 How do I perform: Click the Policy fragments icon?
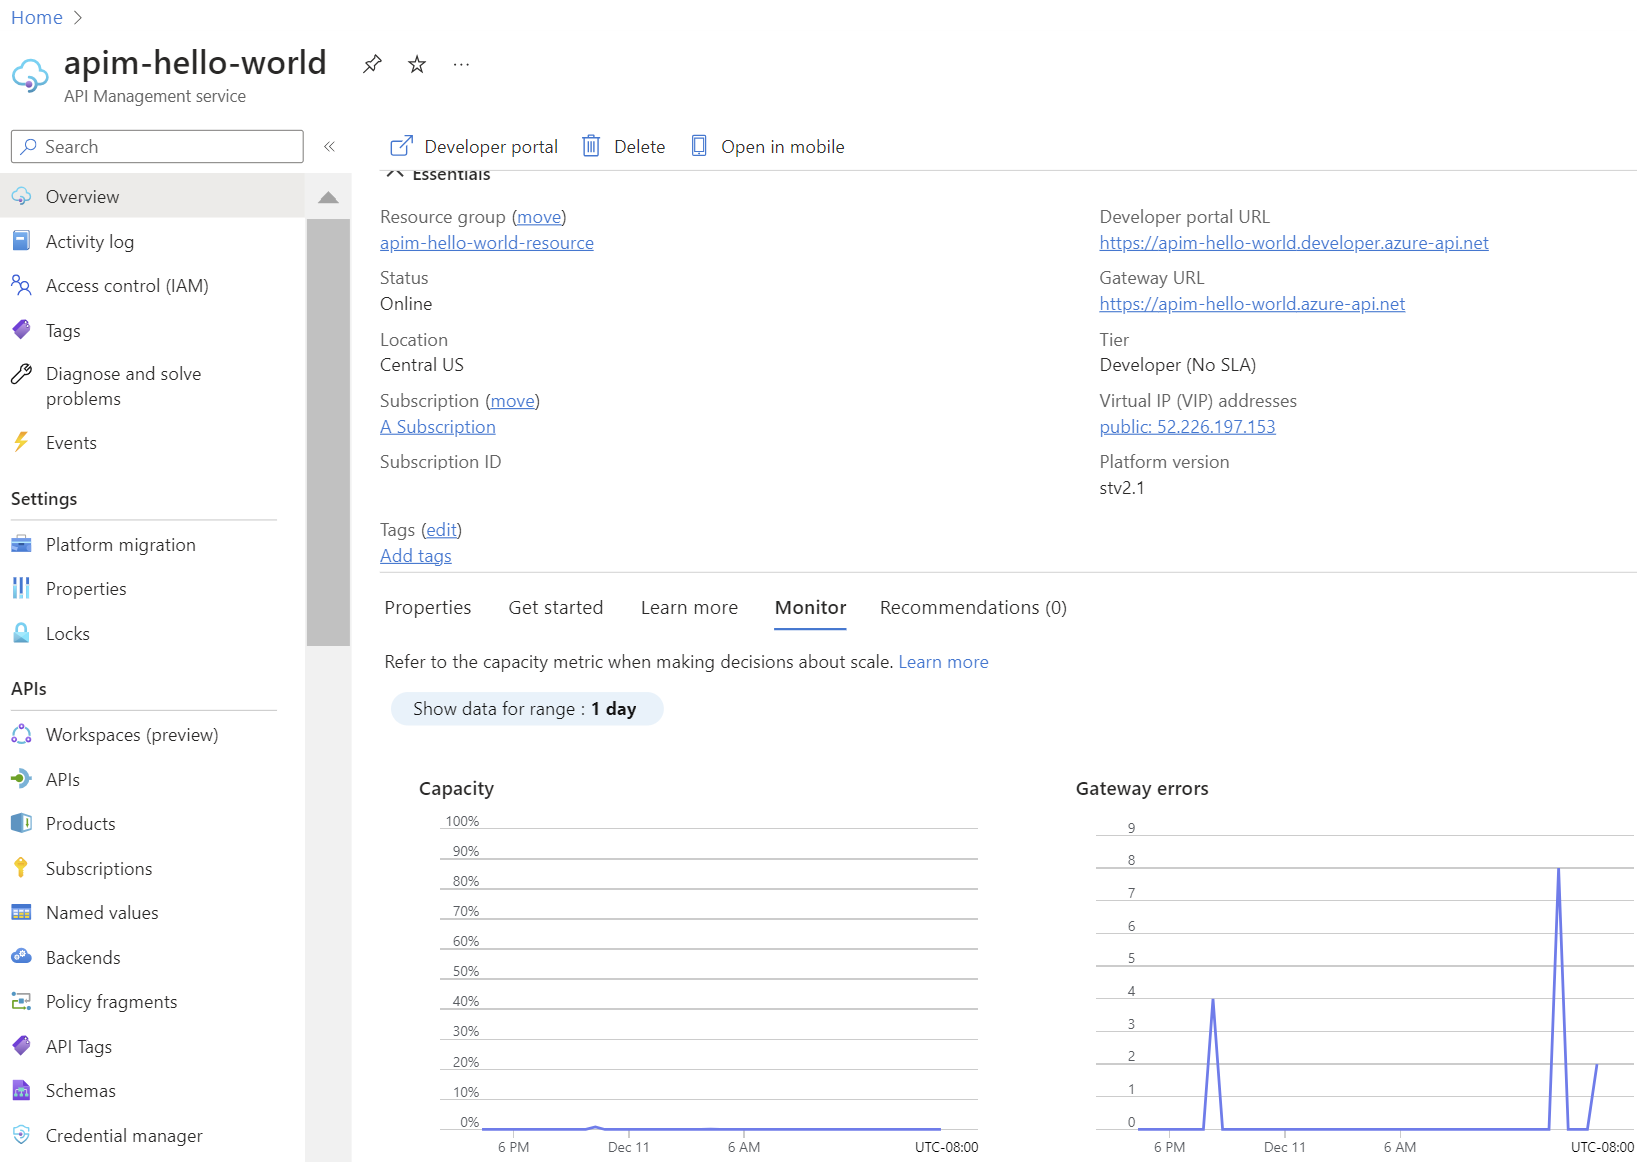[21, 1001]
